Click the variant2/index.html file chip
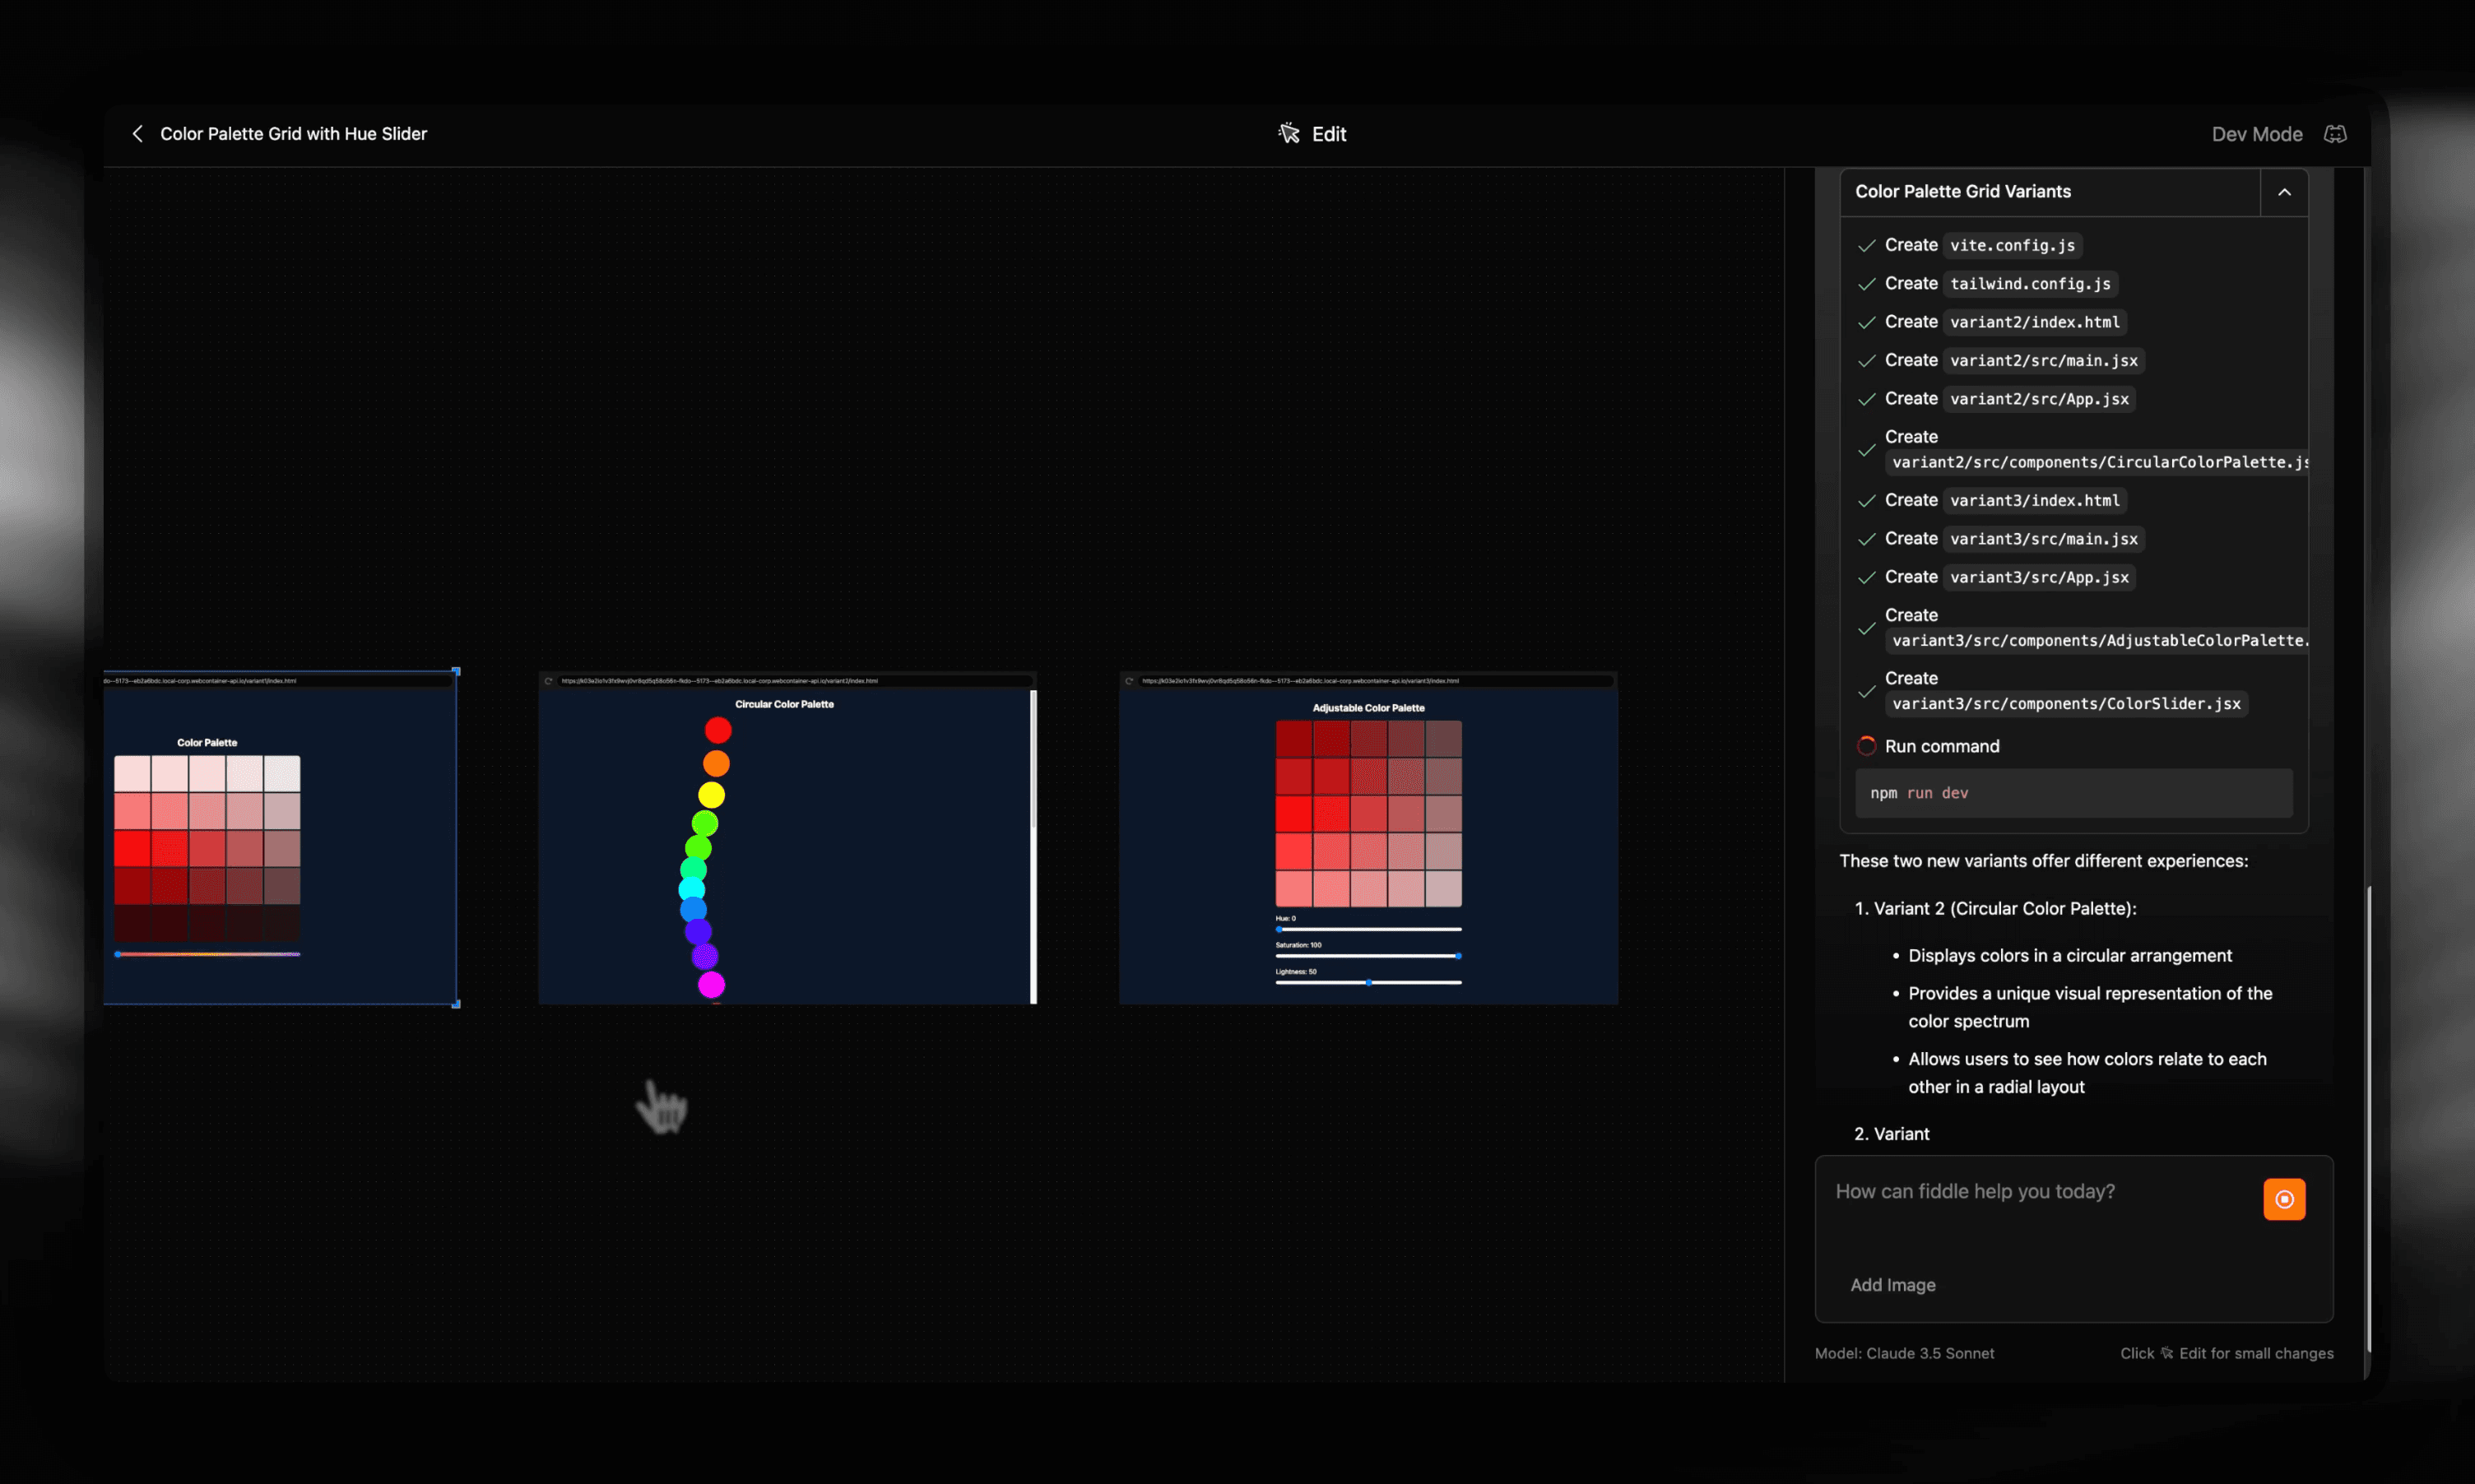Screen dimensions: 2475x1484 click(x=2034, y=322)
